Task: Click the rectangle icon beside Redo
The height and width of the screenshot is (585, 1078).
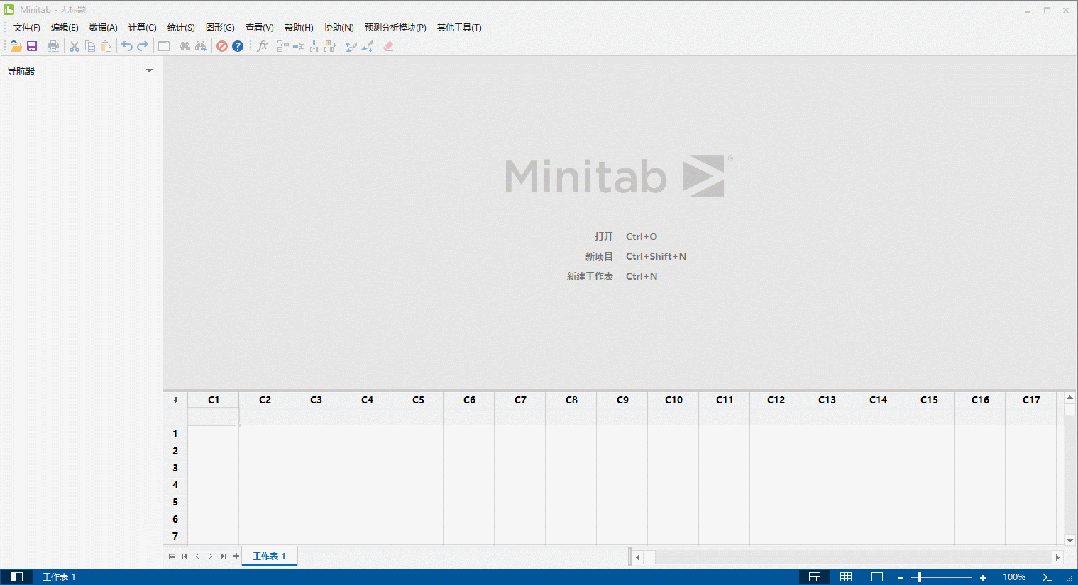Action: [164, 46]
